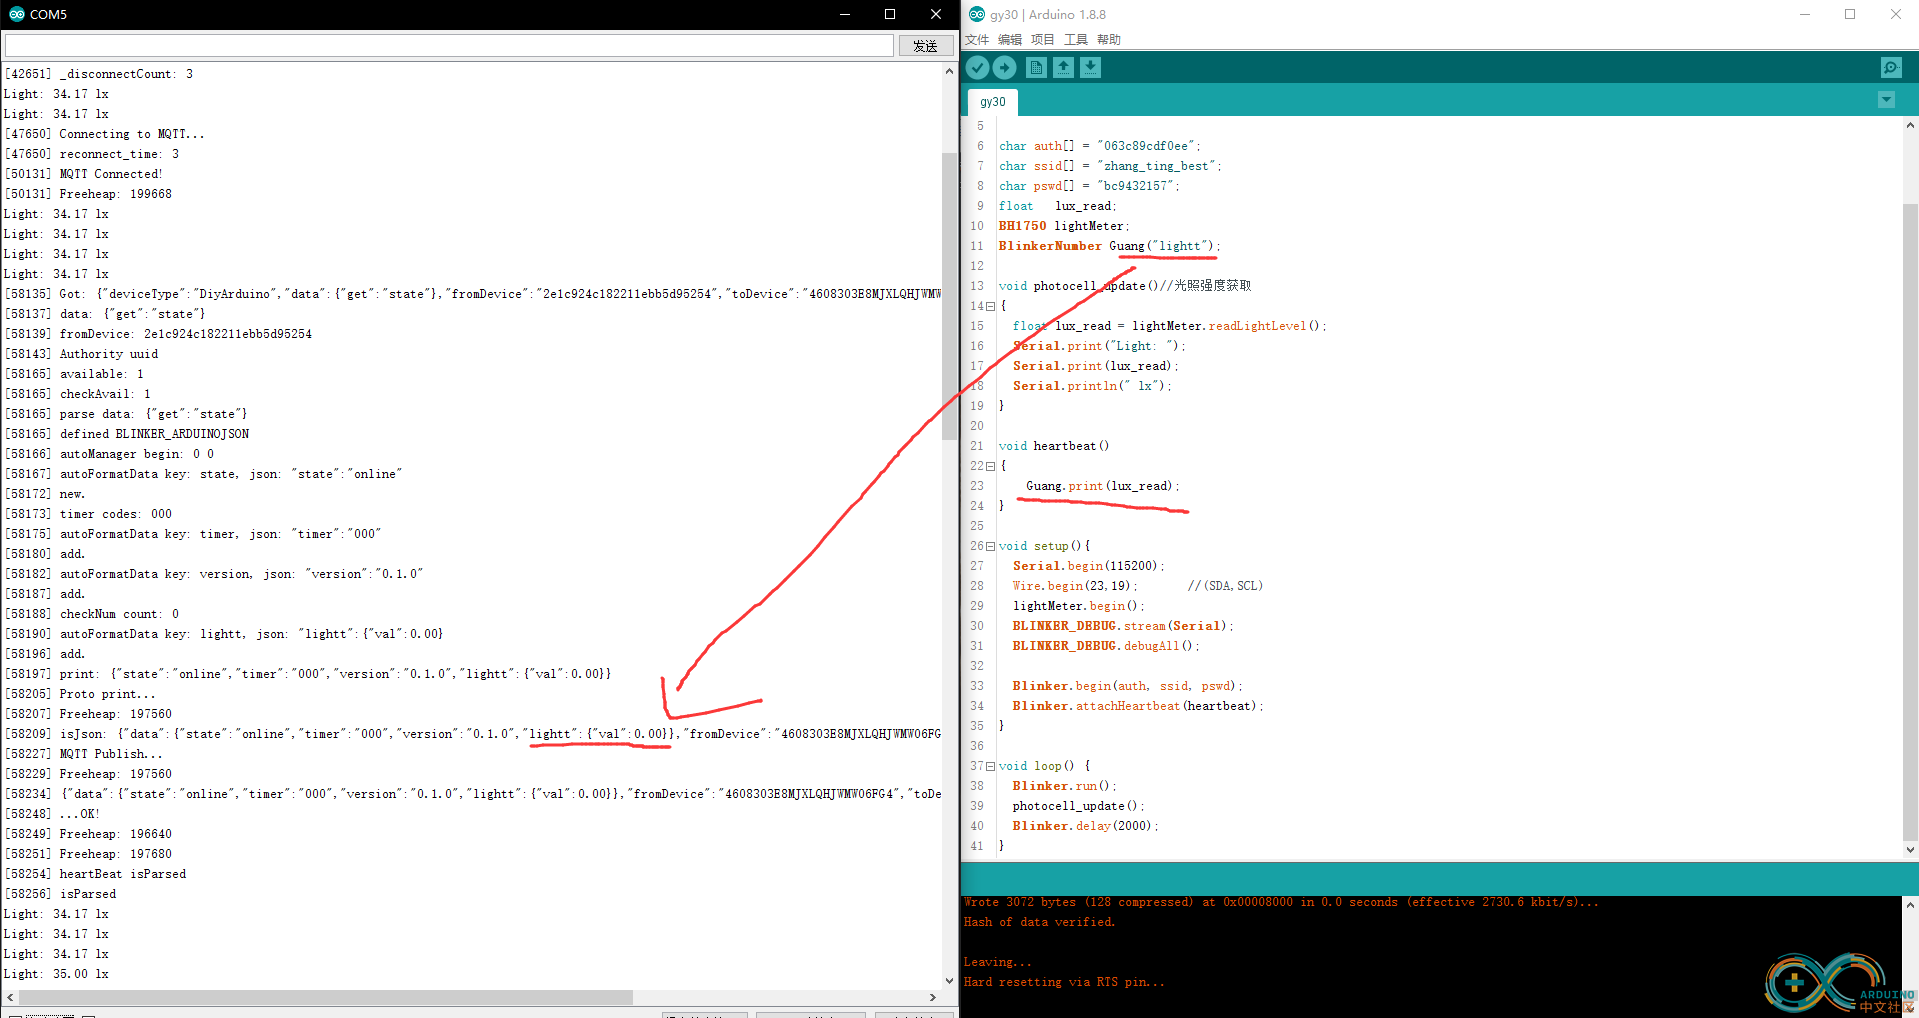Screen dimensions: 1919x1018
Task: Collapse loop function fold at line 37
Action: coord(990,766)
